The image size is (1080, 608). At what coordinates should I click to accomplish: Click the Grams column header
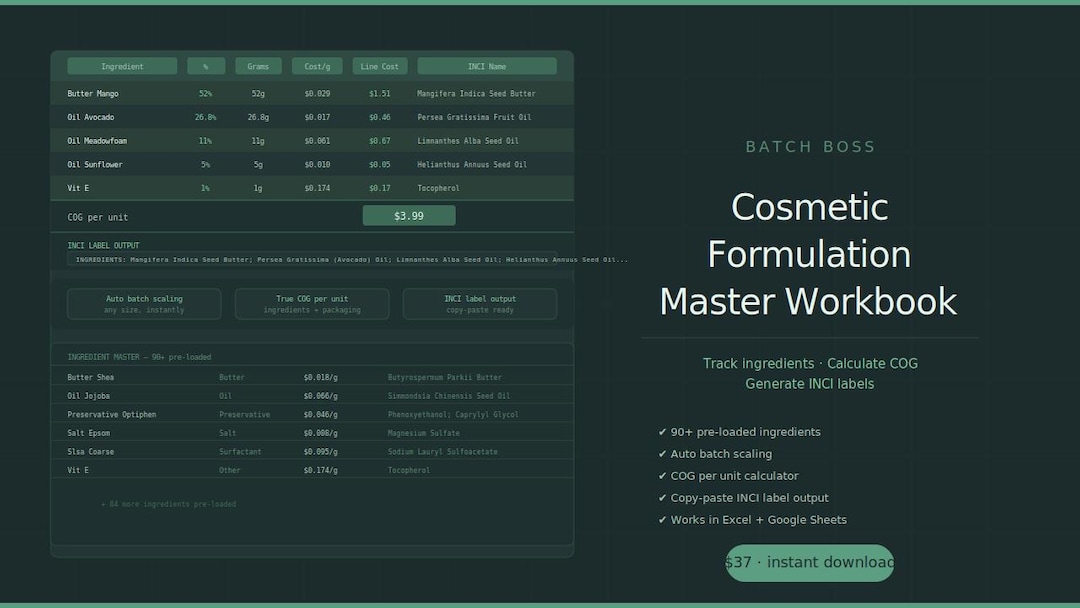pos(258,66)
